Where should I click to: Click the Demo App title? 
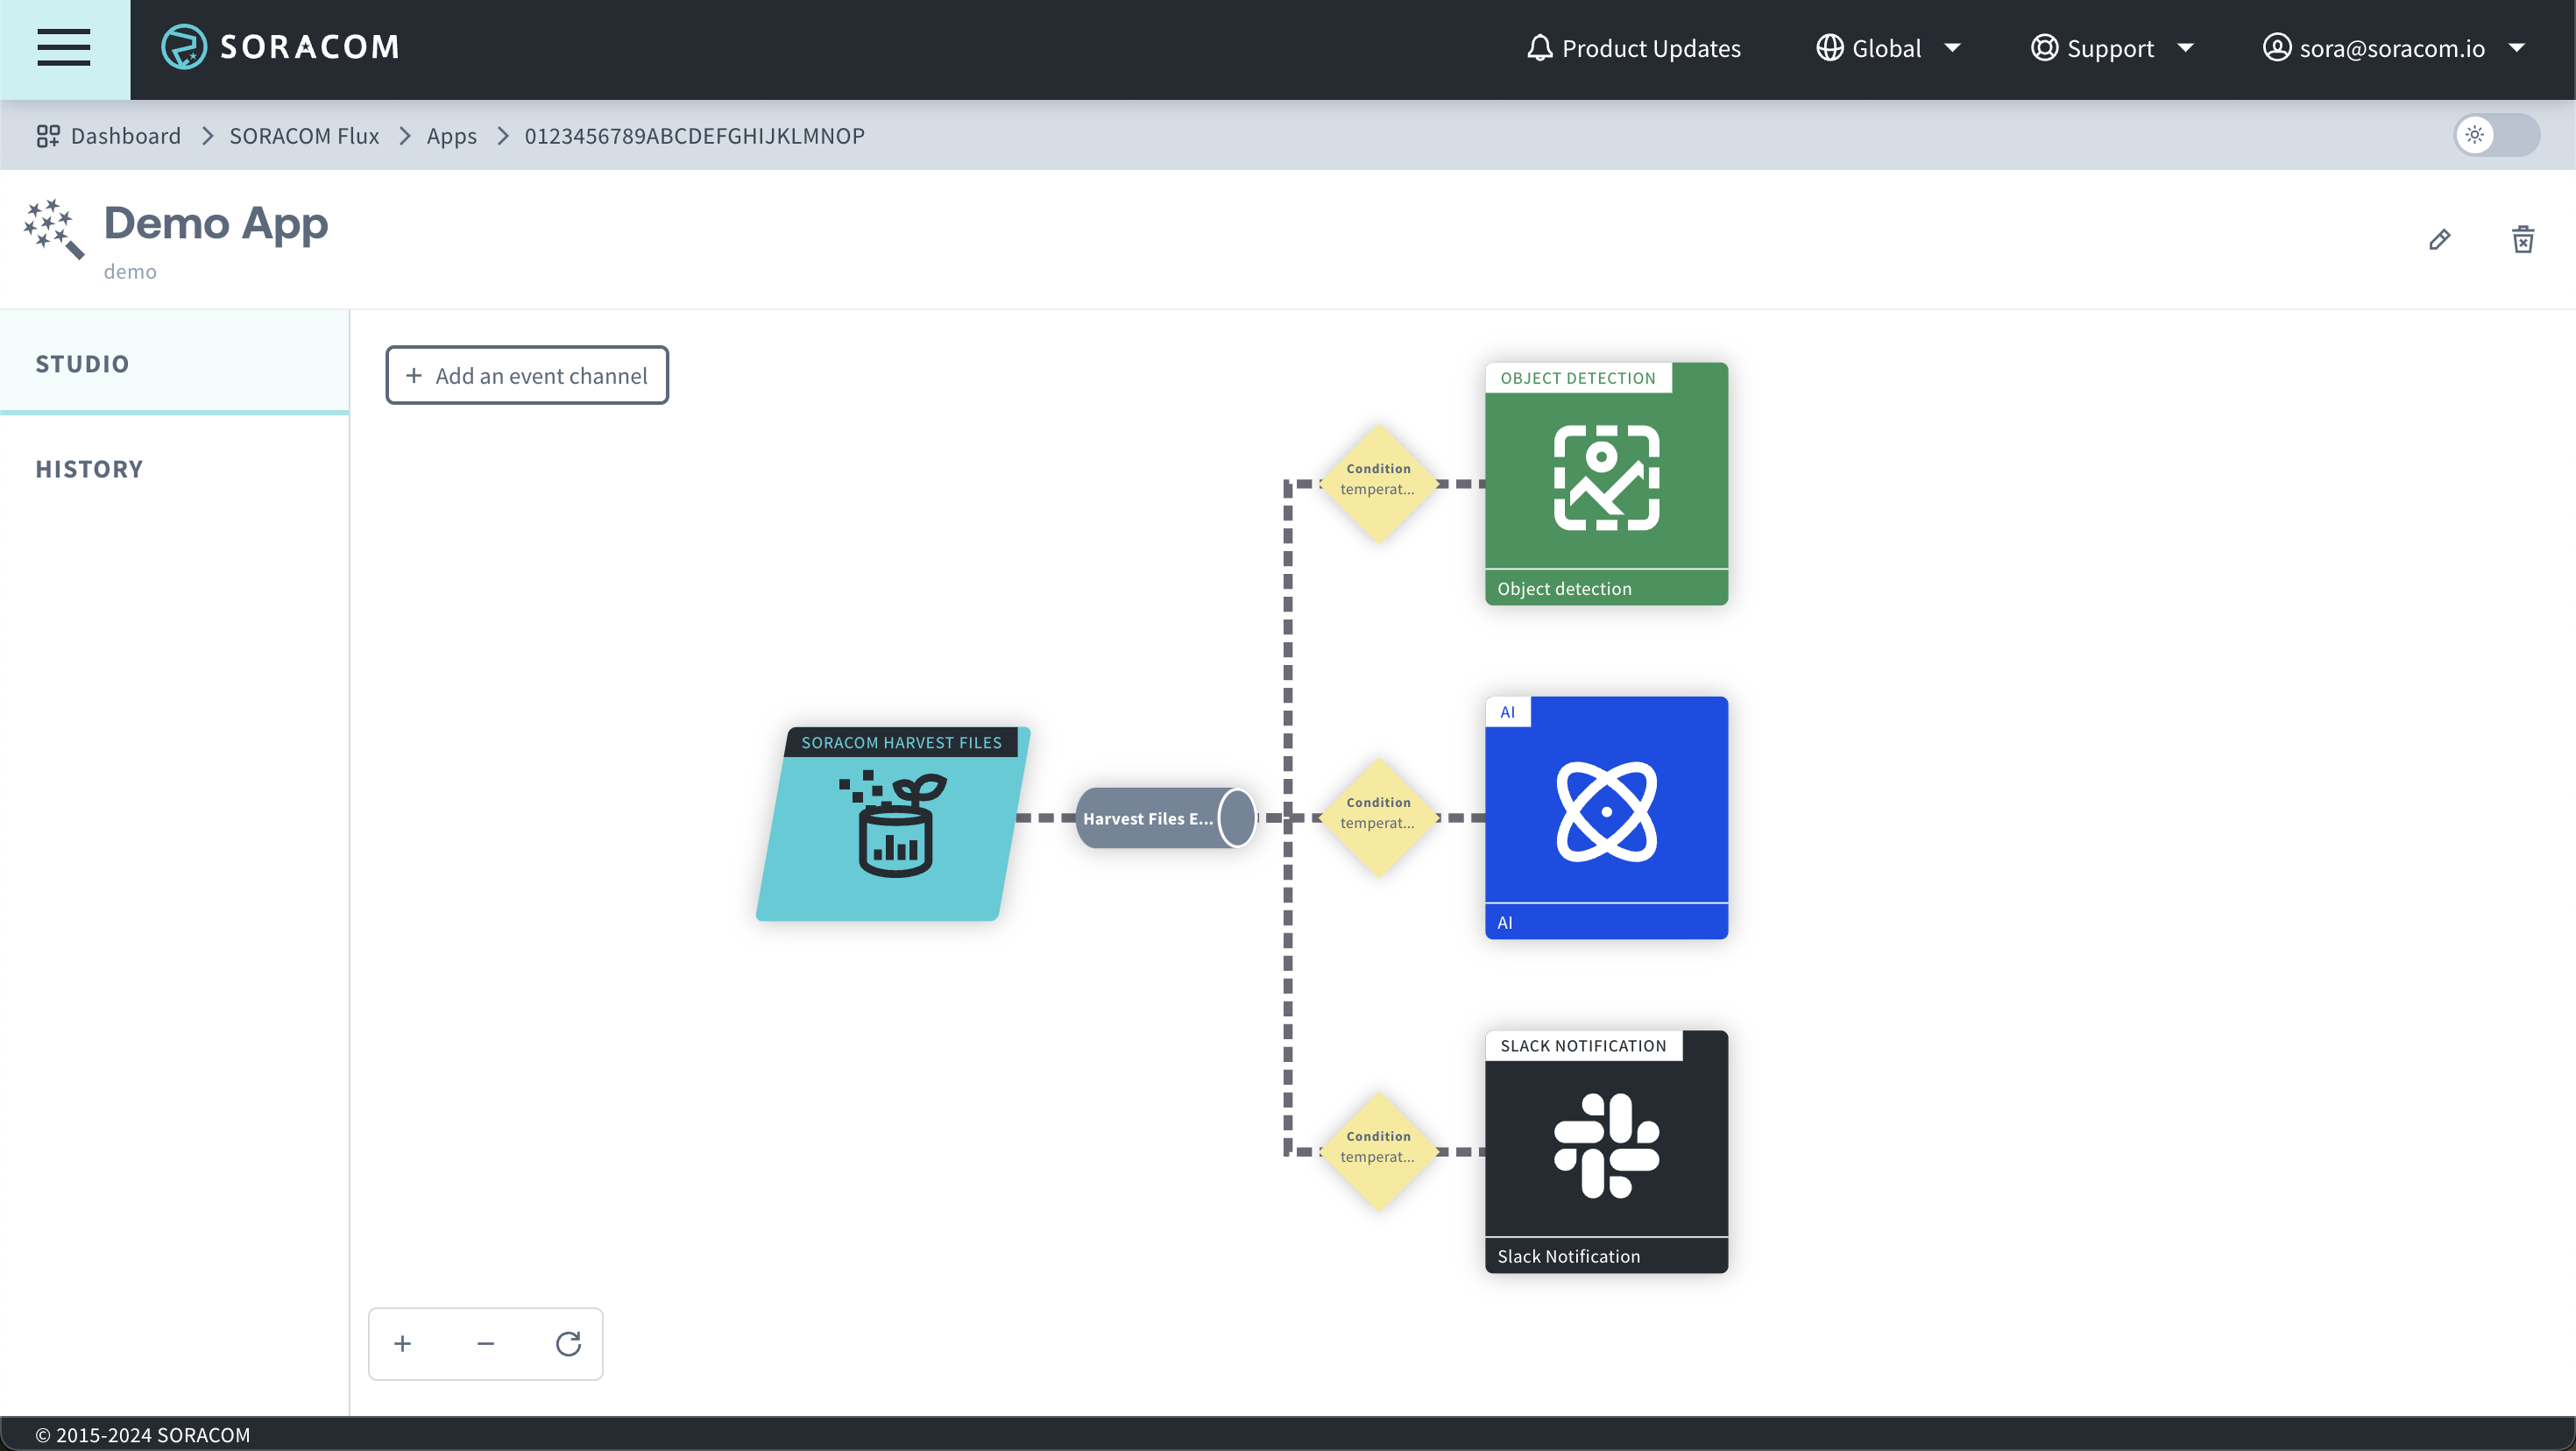tap(216, 223)
